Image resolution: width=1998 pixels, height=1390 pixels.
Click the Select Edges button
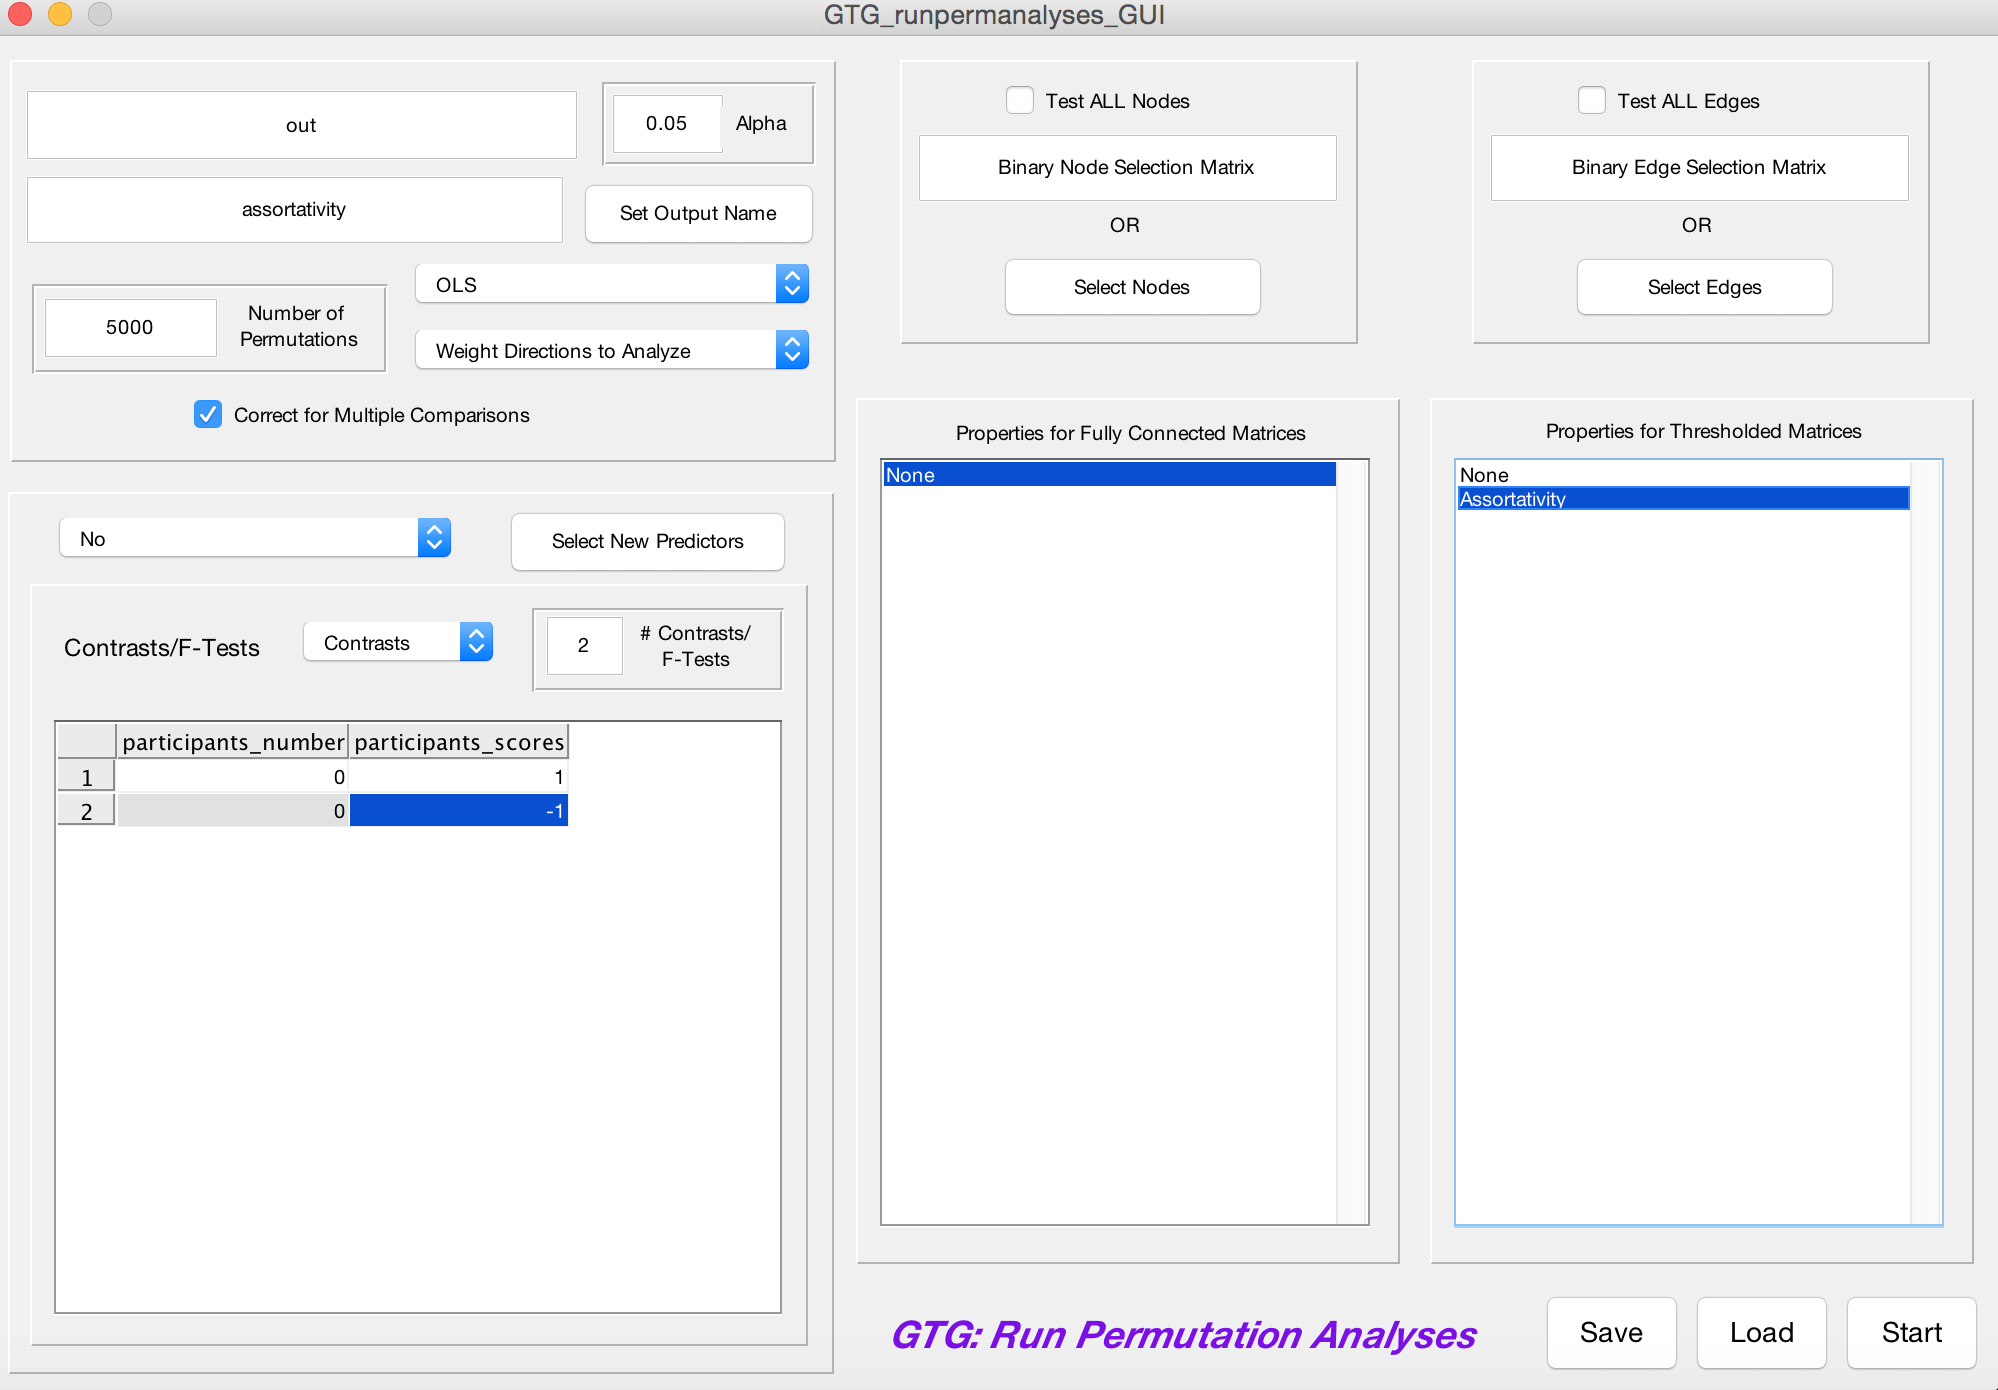(1703, 287)
